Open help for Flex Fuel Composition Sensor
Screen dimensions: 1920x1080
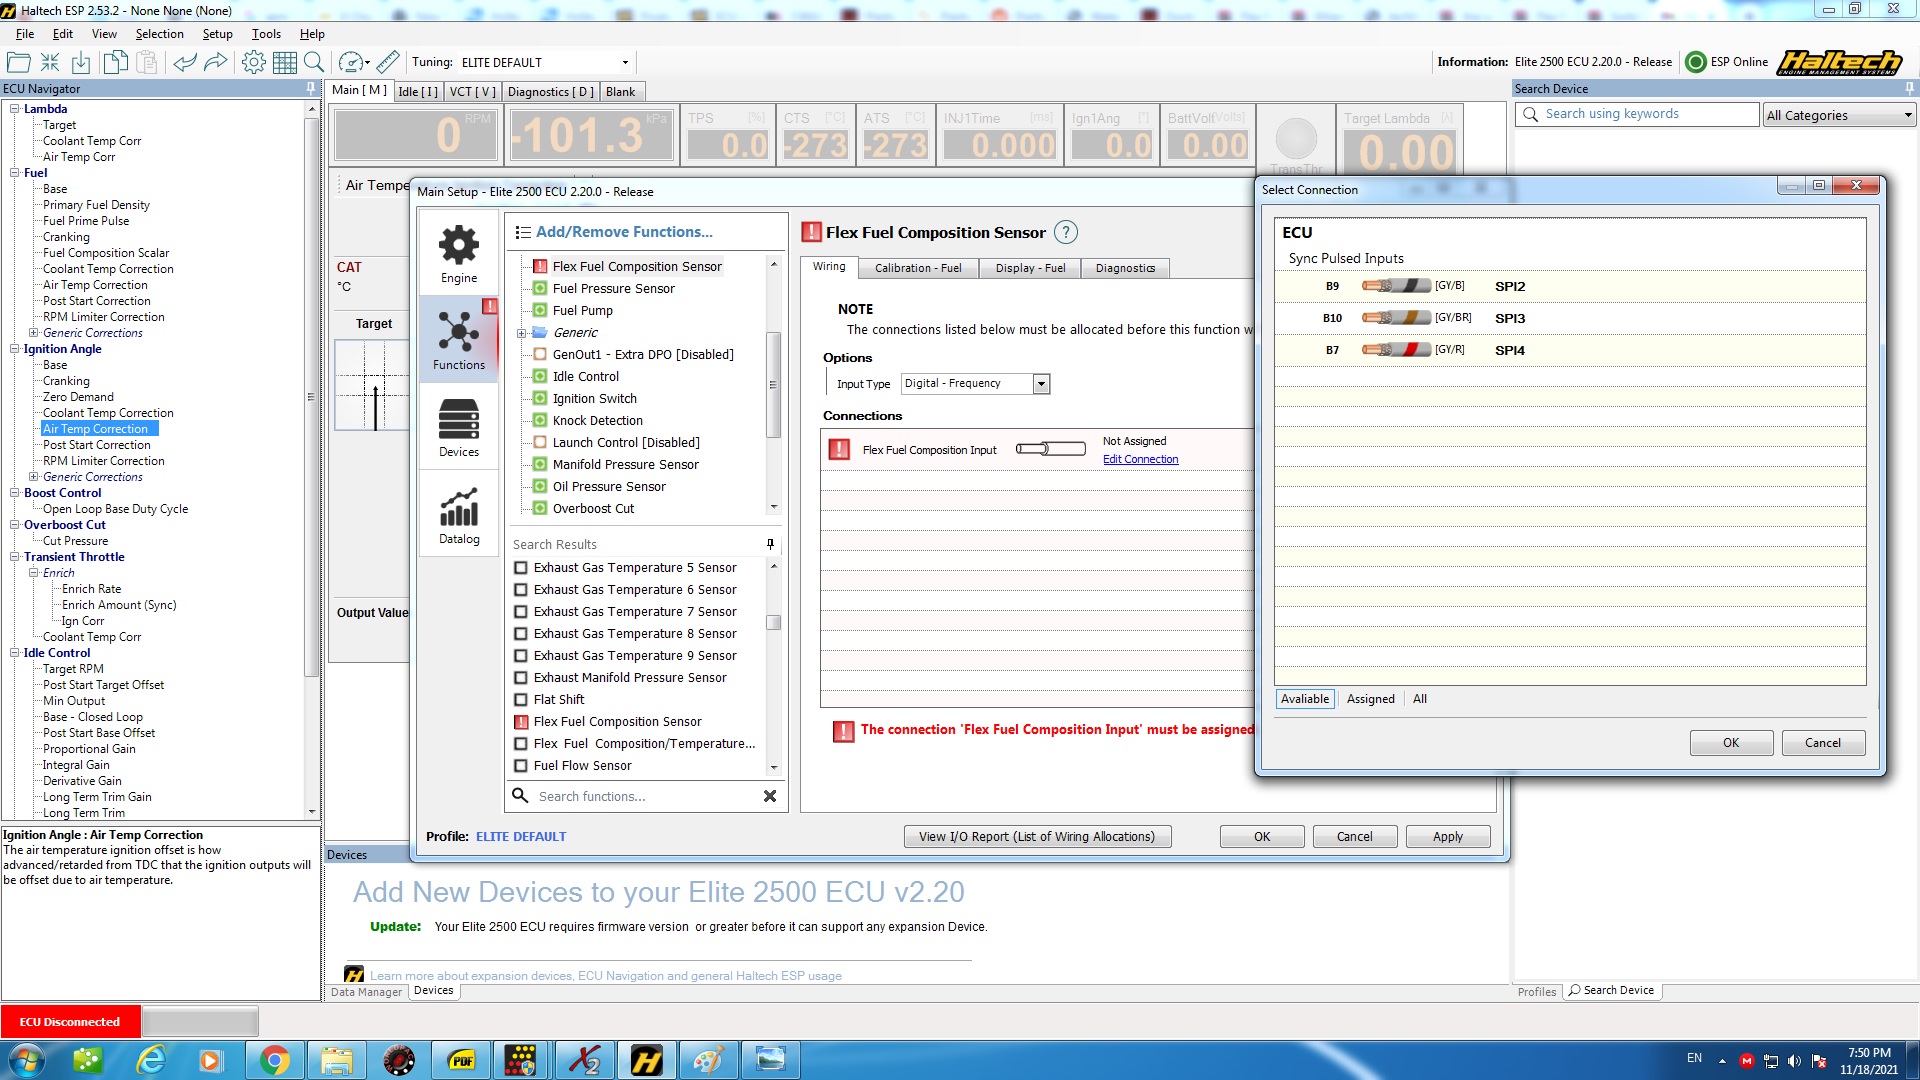click(x=1066, y=233)
